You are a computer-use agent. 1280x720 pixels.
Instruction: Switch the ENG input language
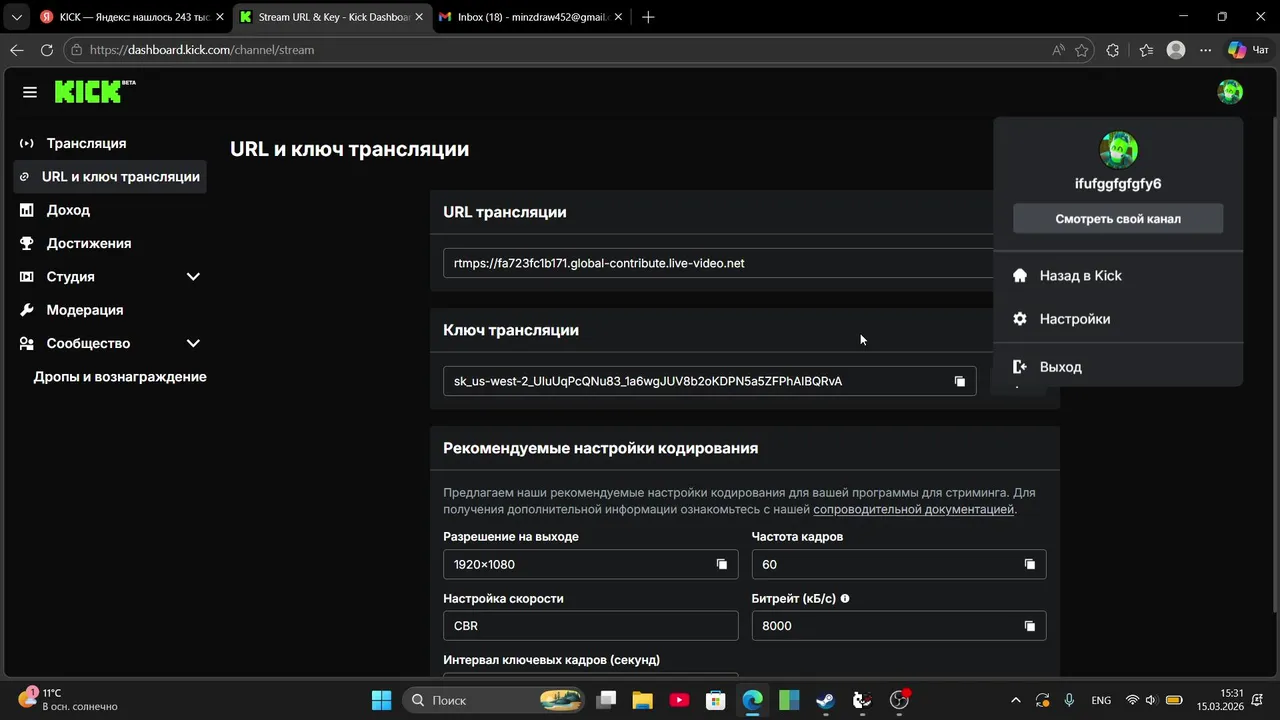pyautogui.click(x=1101, y=700)
